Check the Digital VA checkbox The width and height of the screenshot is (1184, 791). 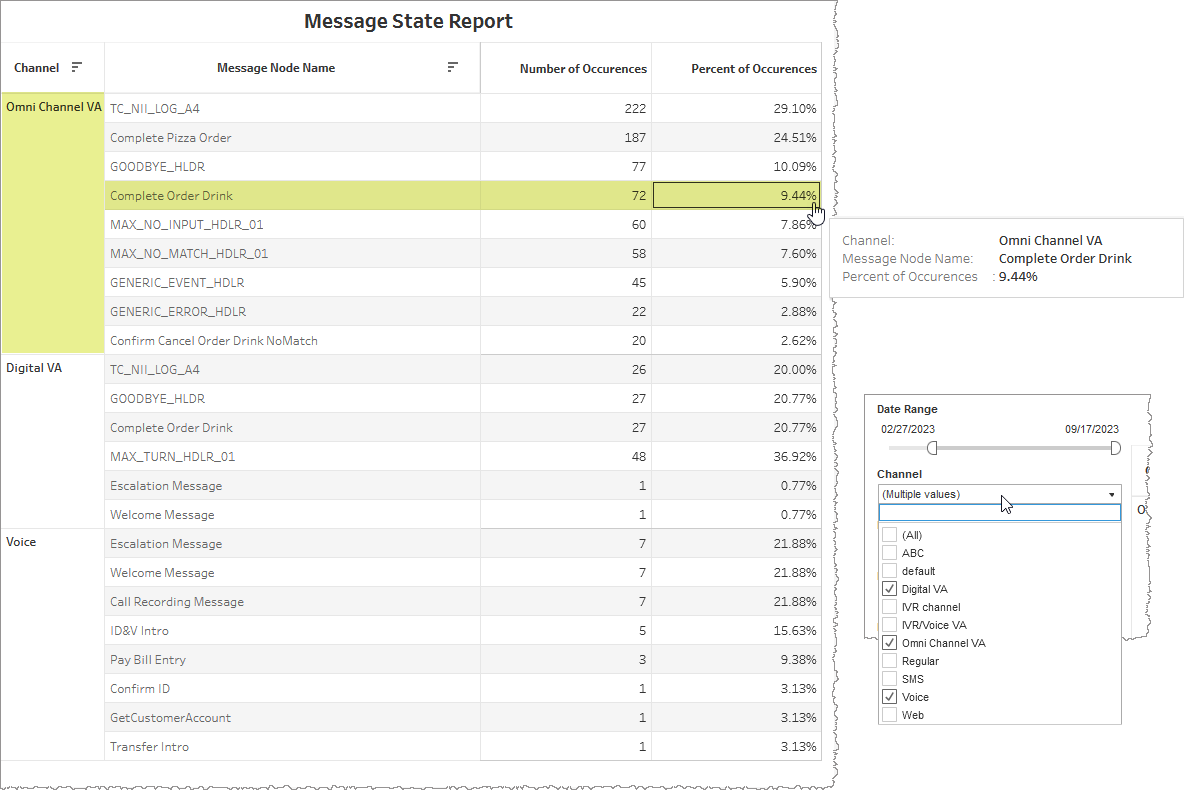click(x=890, y=589)
